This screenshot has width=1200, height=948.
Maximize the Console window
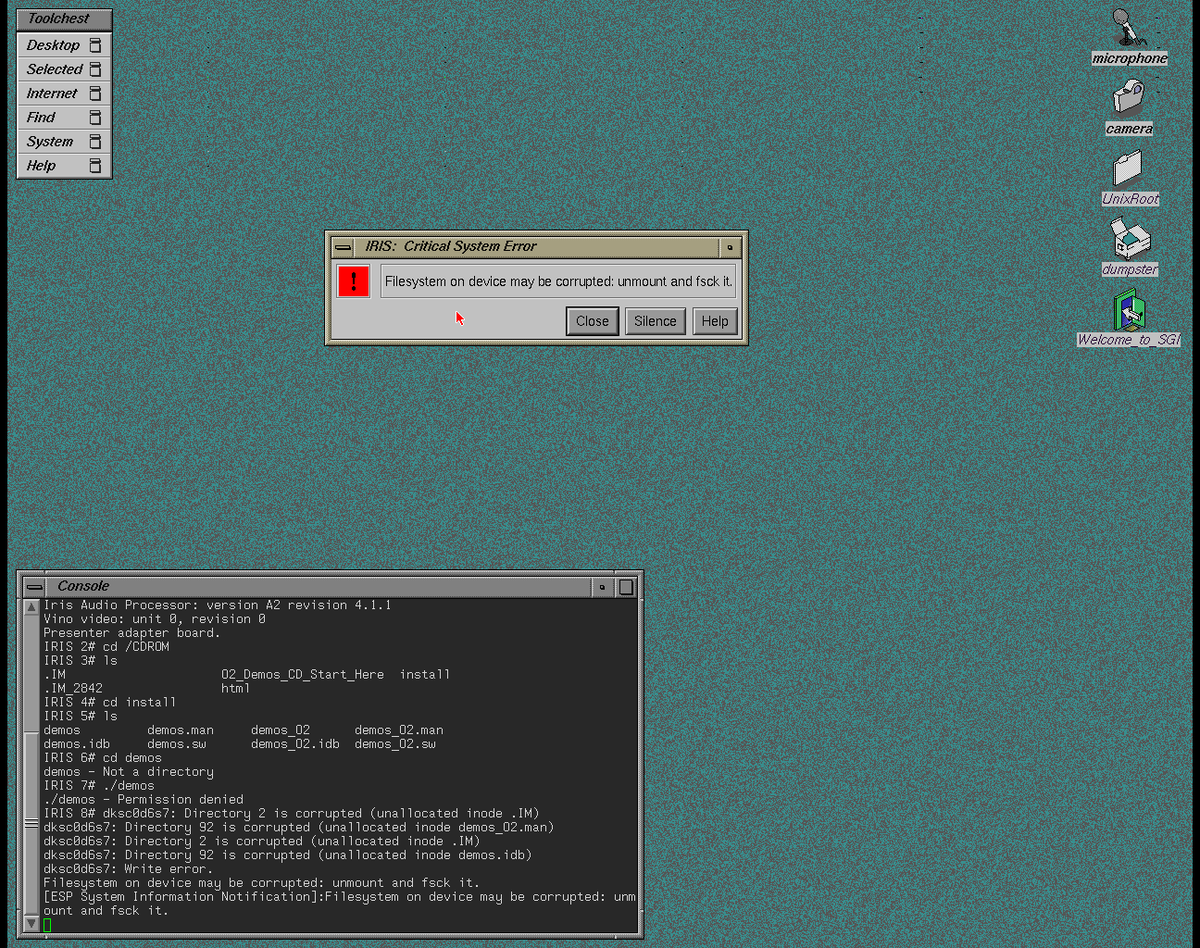(x=626, y=587)
